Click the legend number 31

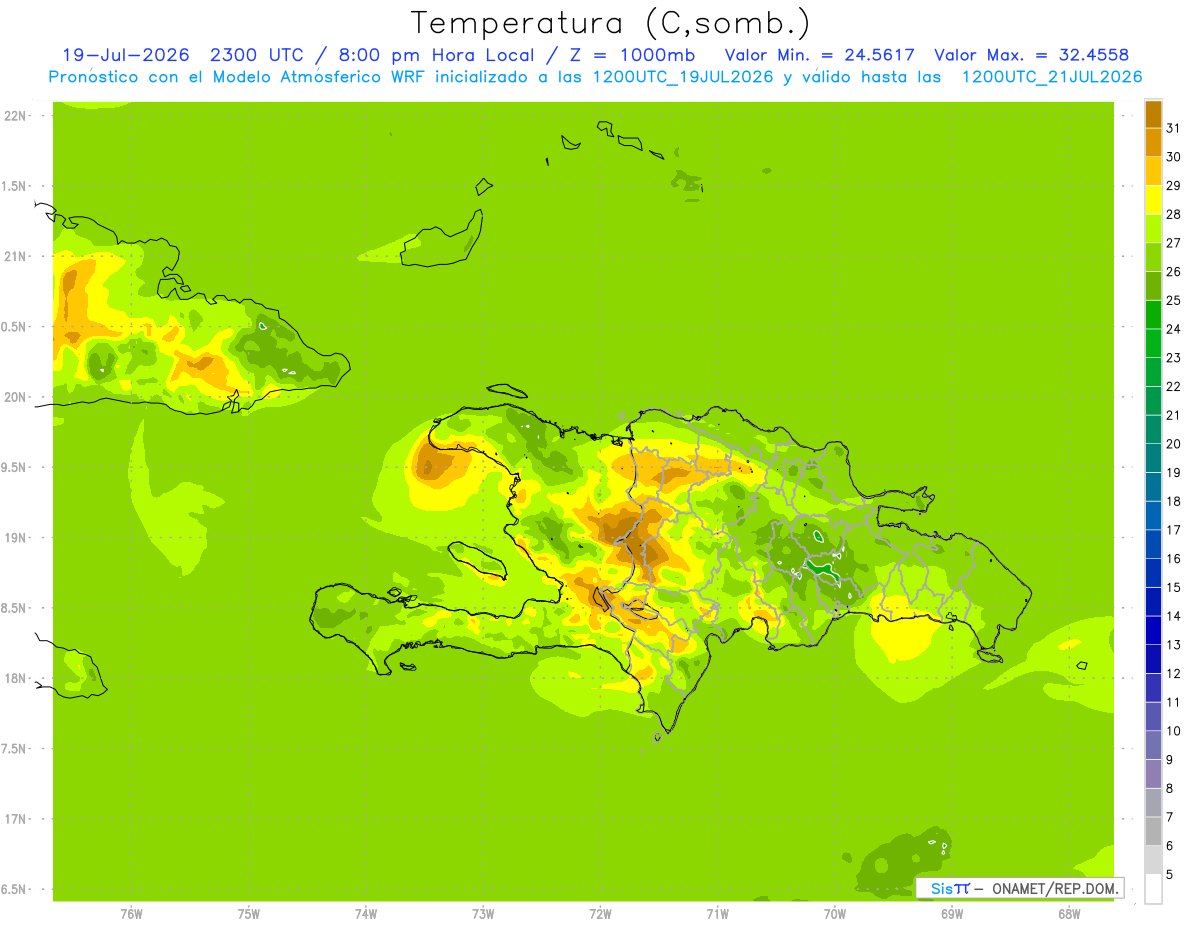pos(1173,127)
